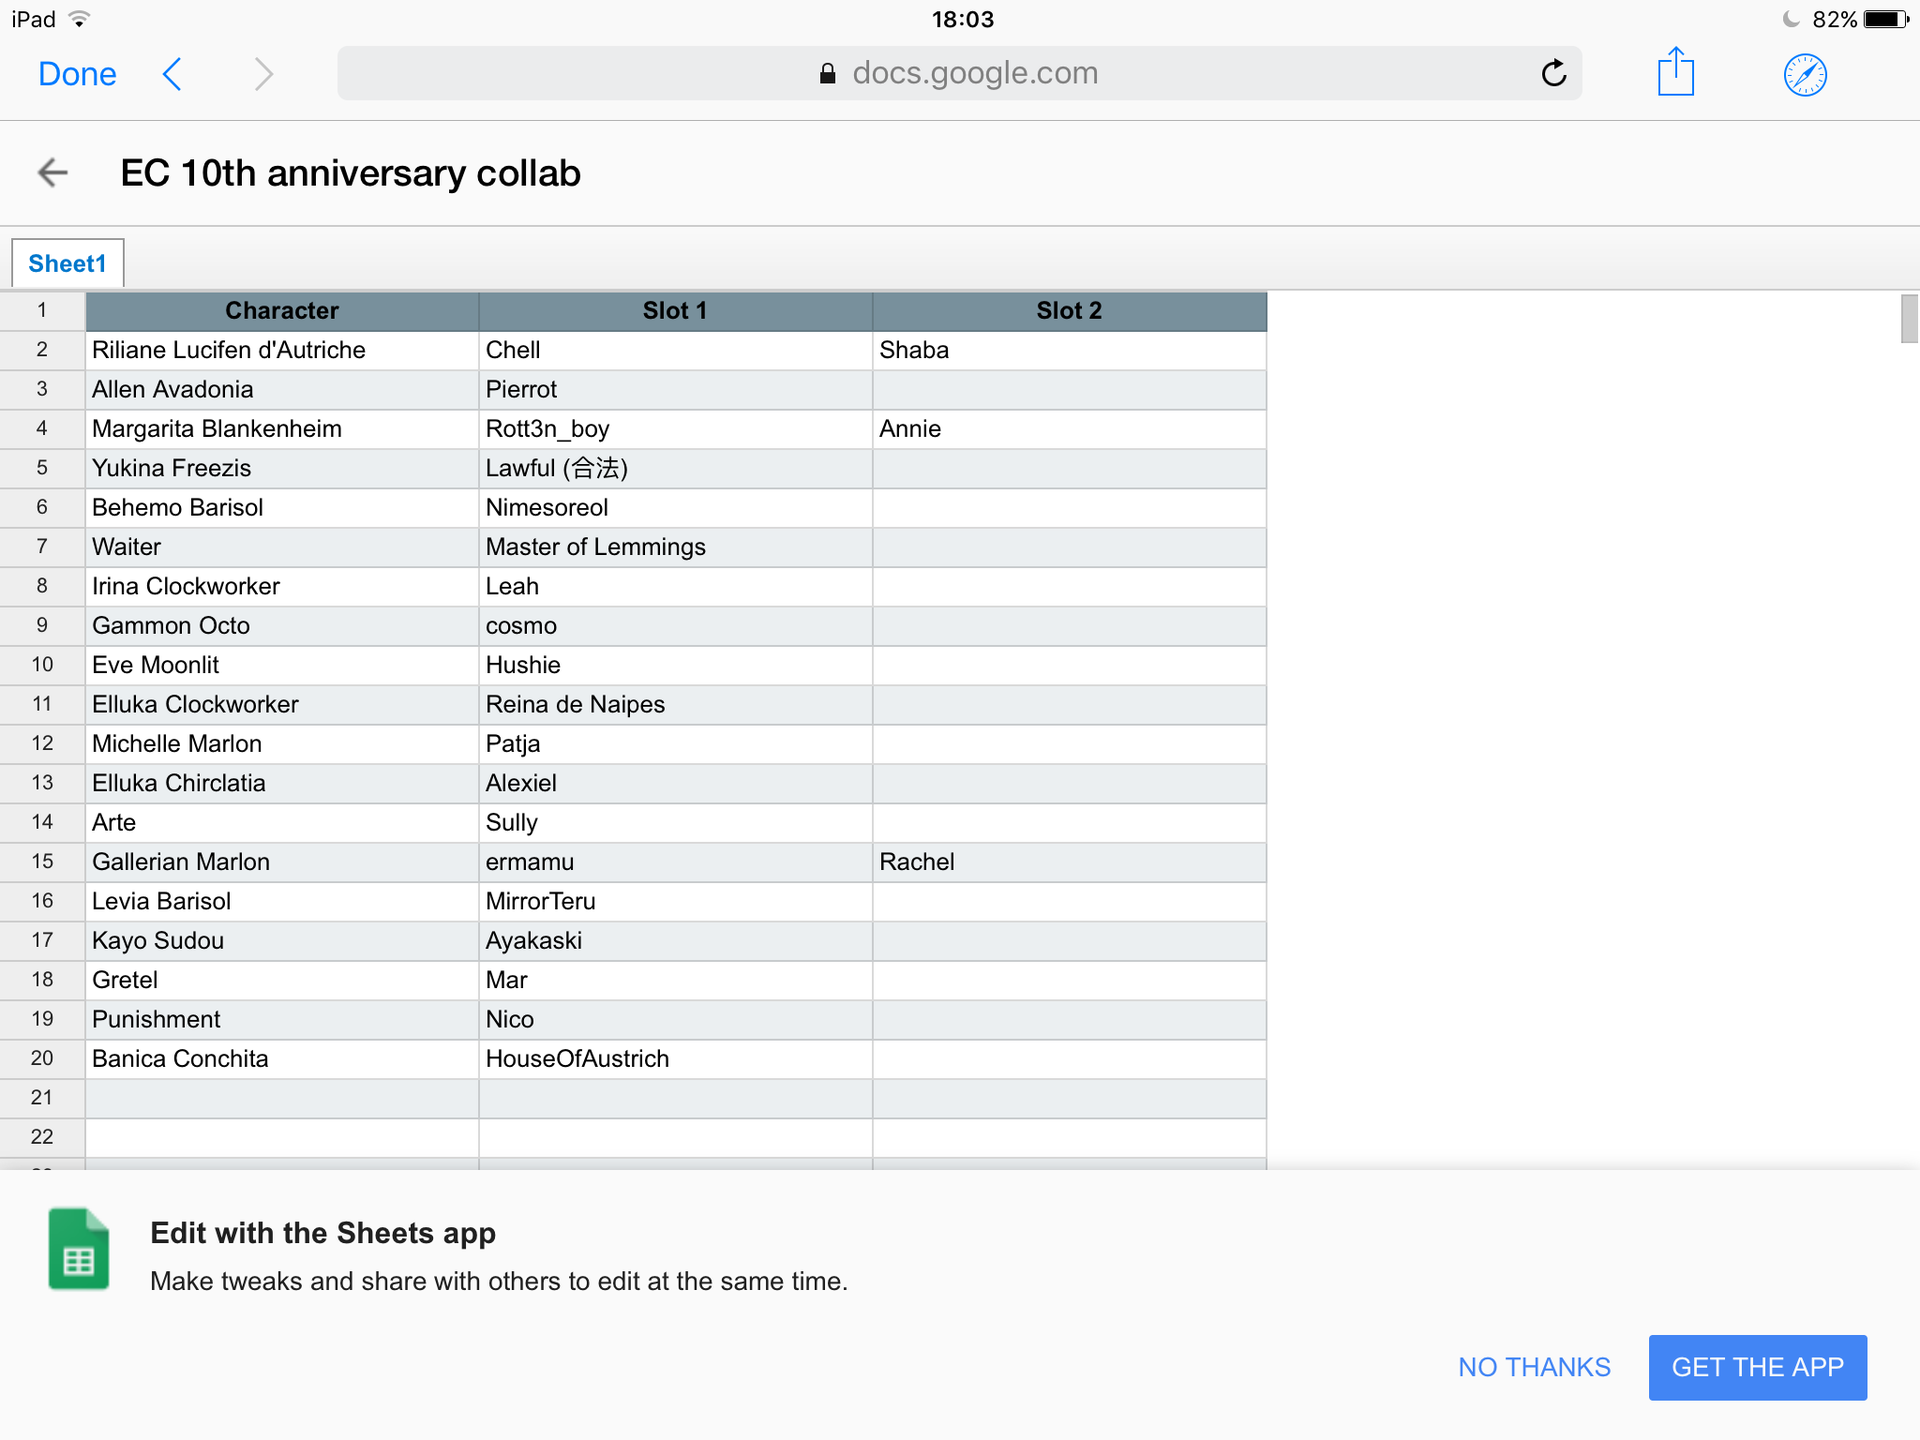
Task: Select the Gretel cell
Action: (x=282, y=980)
